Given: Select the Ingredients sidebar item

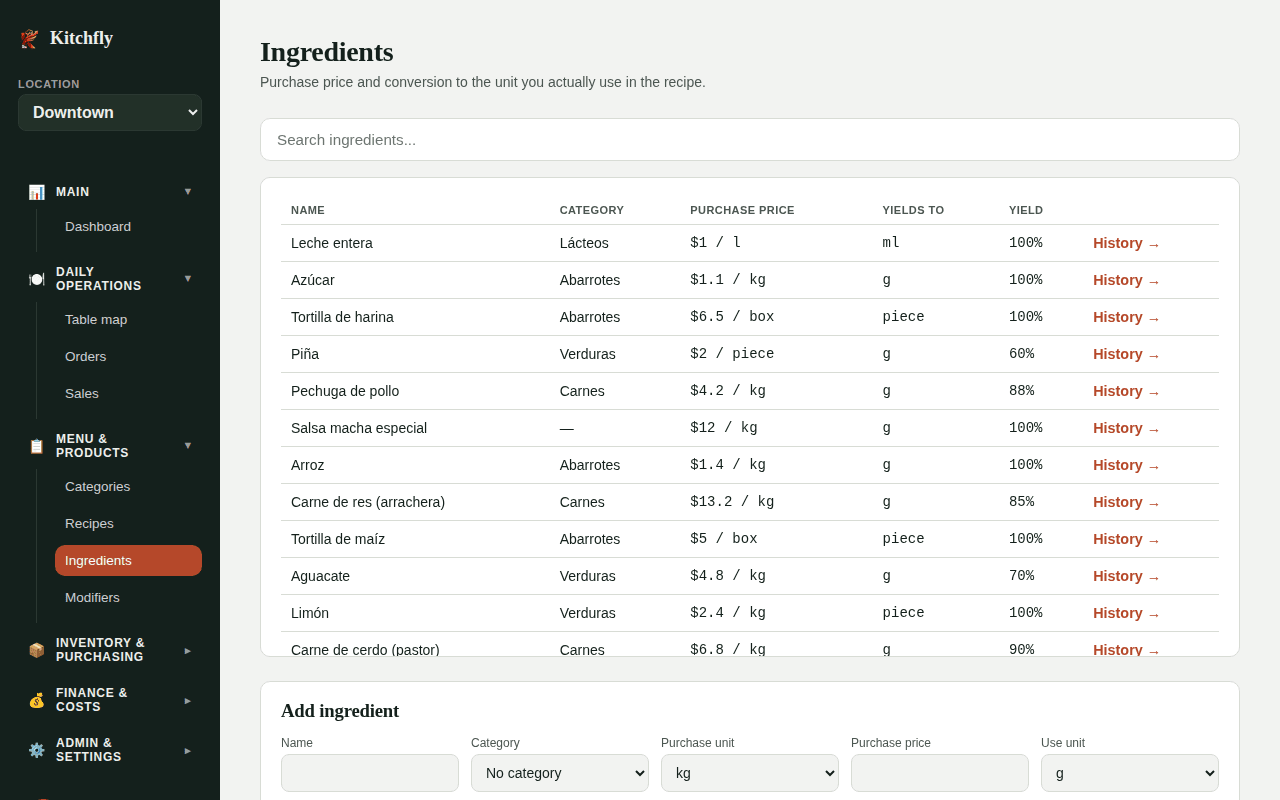Looking at the screenshot, I should point(128,561).
